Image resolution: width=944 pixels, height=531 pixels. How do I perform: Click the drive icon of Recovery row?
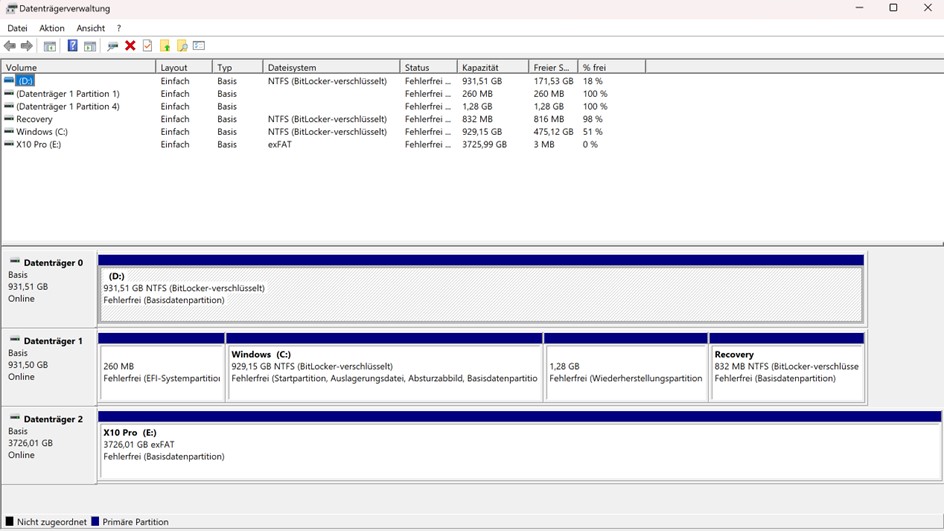pyautogui.click(x=9, y=119)
